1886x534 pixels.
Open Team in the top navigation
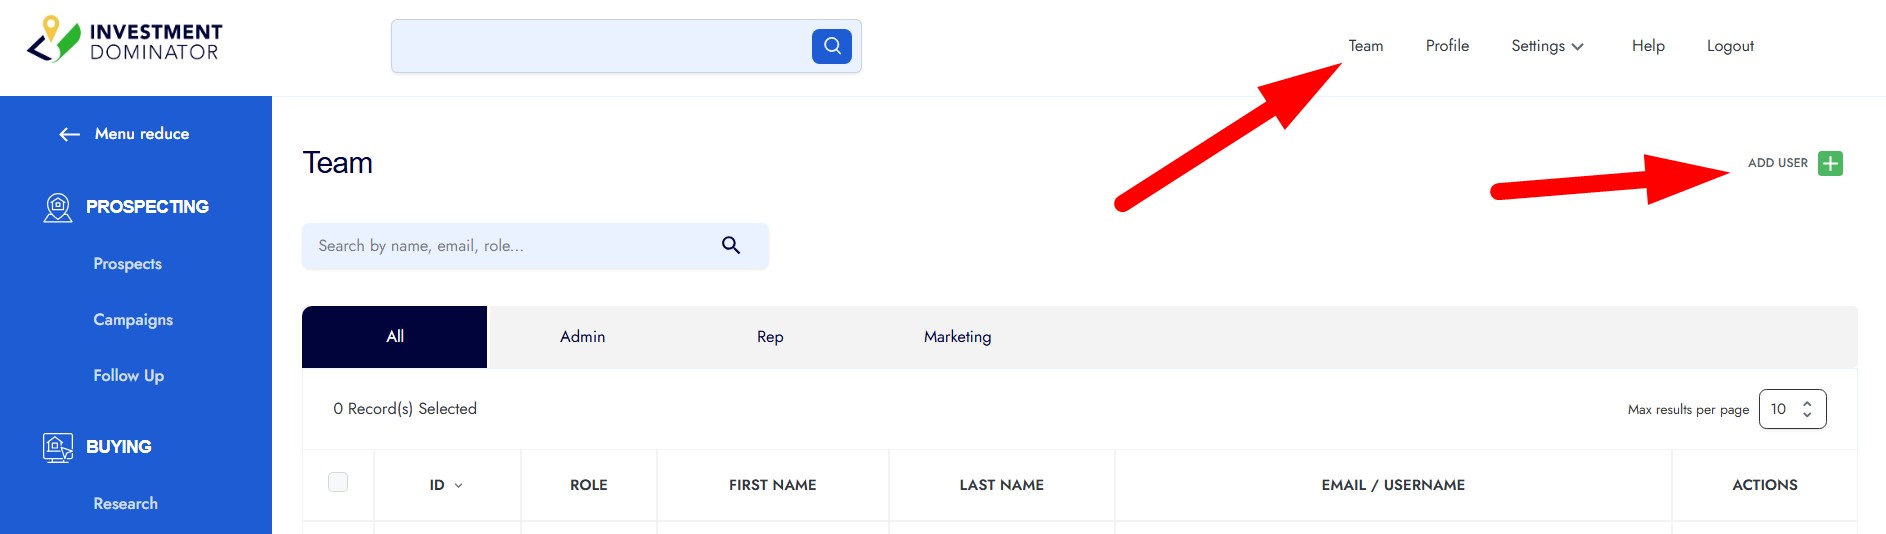click(x=1365, y=46)
